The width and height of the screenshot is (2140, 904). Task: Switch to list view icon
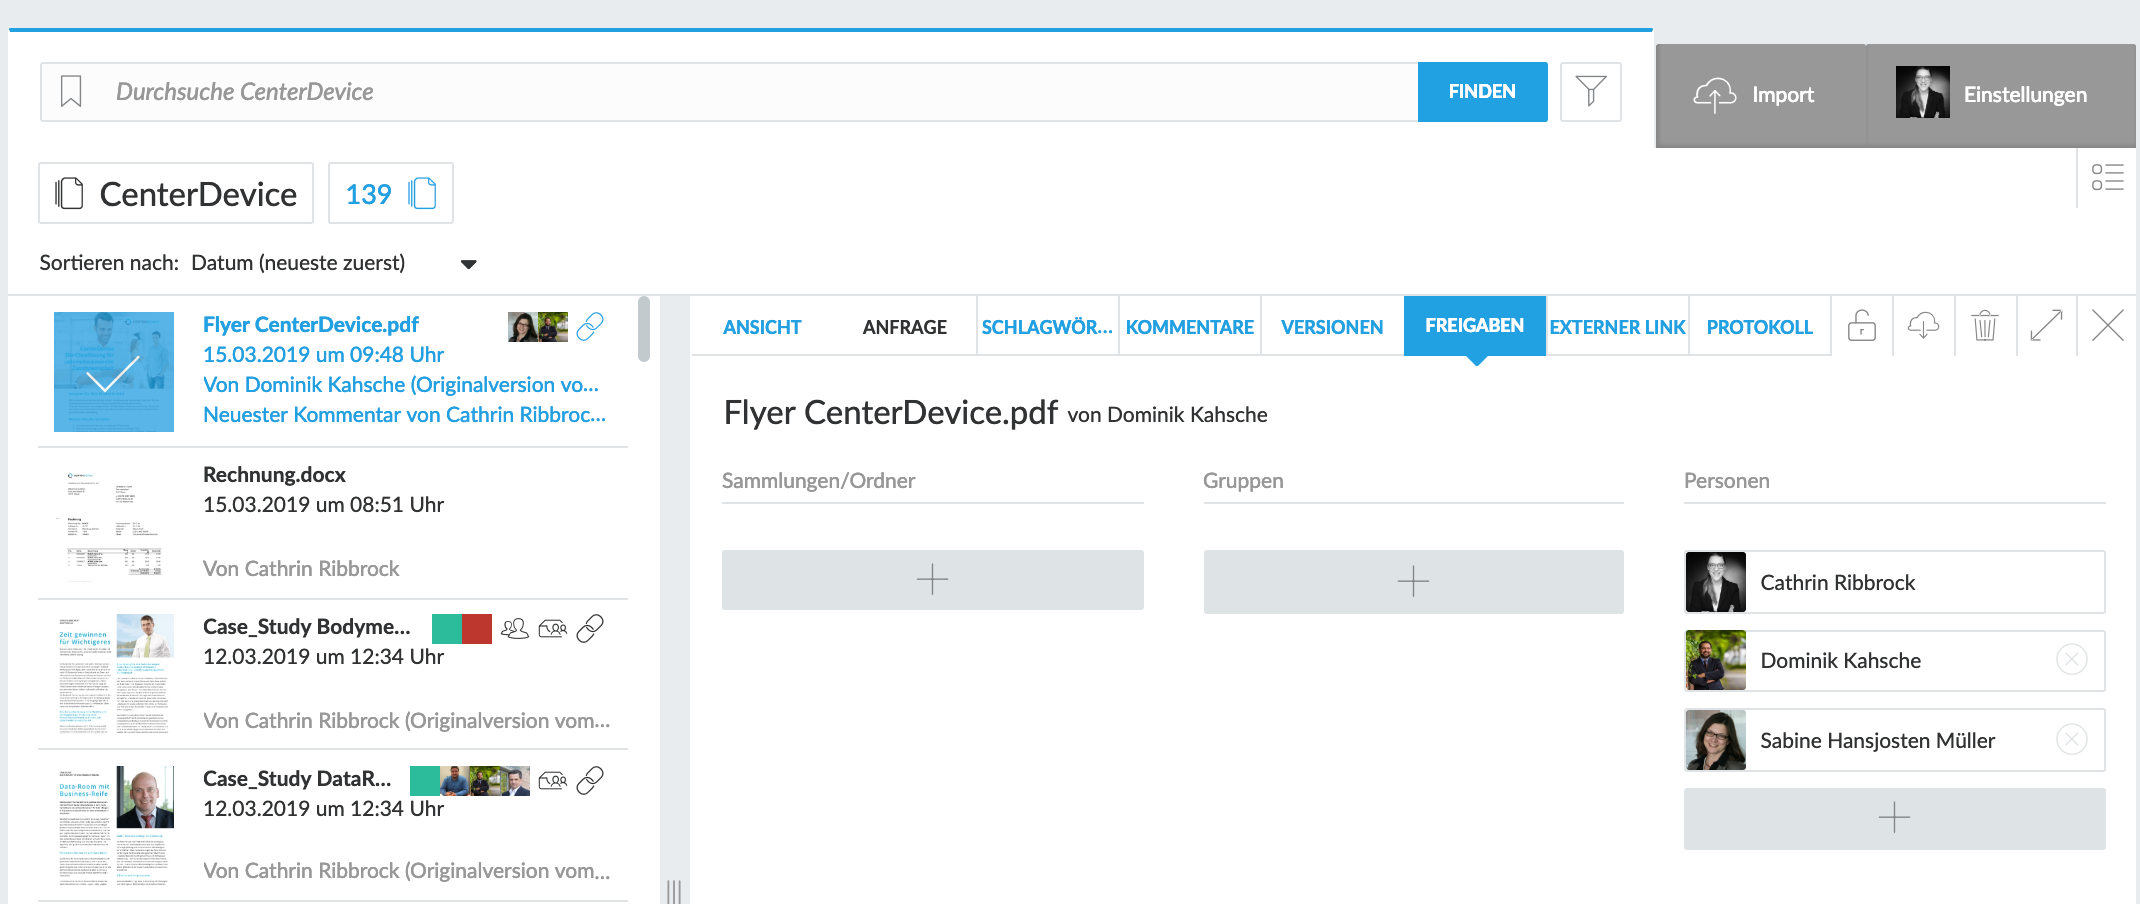2107,178
